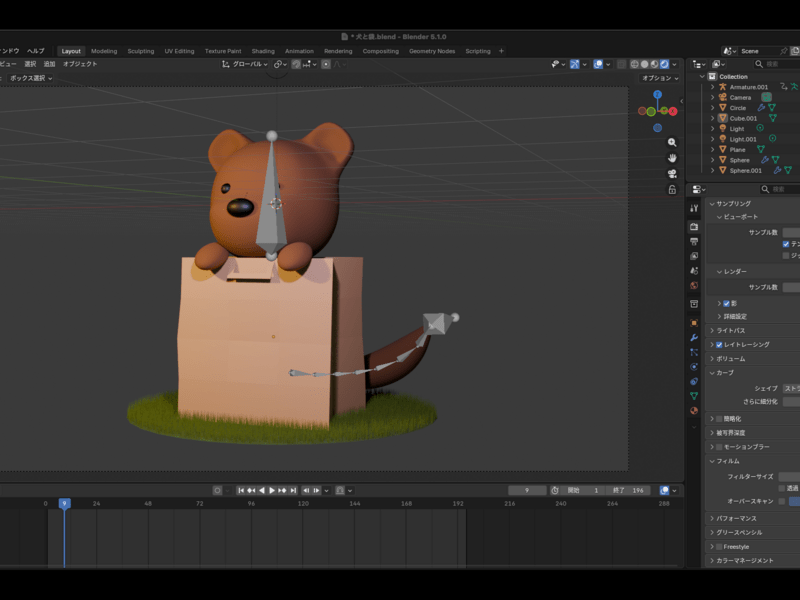Image resolution: width=800 pixels, height=600 pixels.
Task: Open the Object Data properties triangle icon
Action: point(694,395)
